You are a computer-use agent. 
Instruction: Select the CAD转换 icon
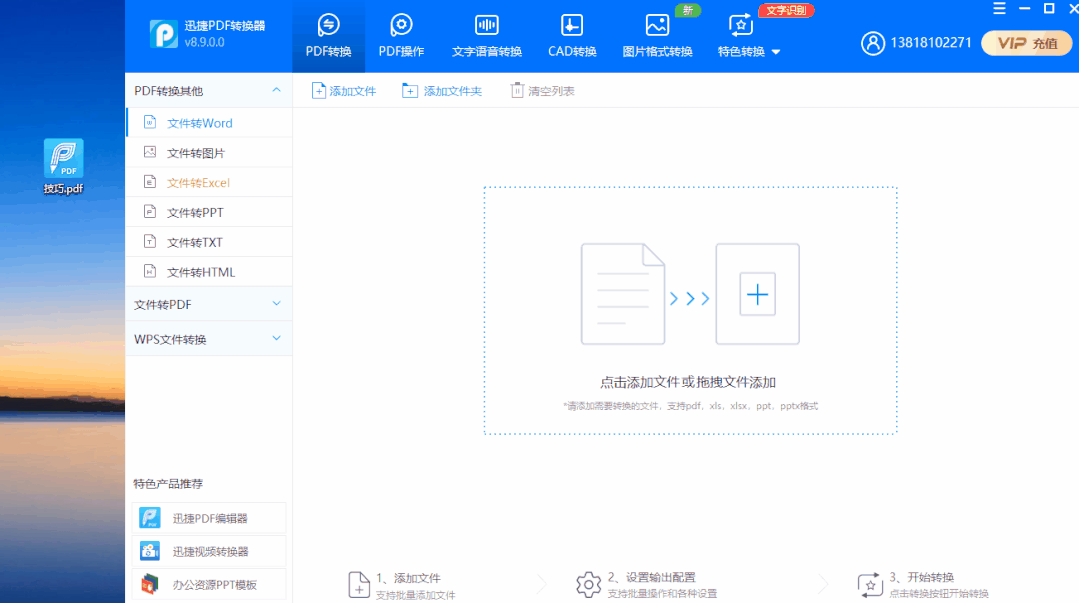point(572,26)
